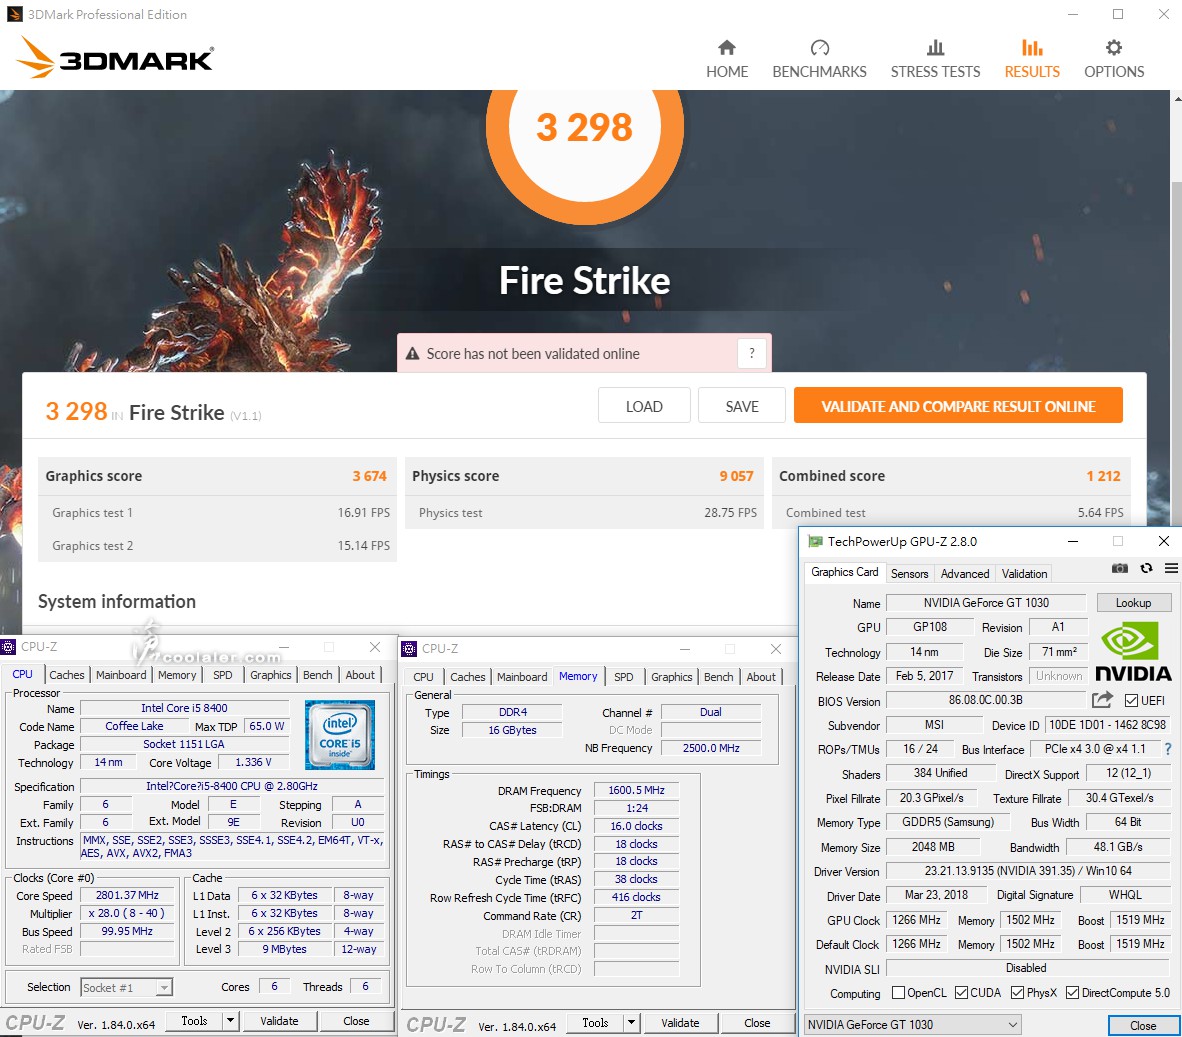Click the warning triangle icon on validation notice

(412, 353)
